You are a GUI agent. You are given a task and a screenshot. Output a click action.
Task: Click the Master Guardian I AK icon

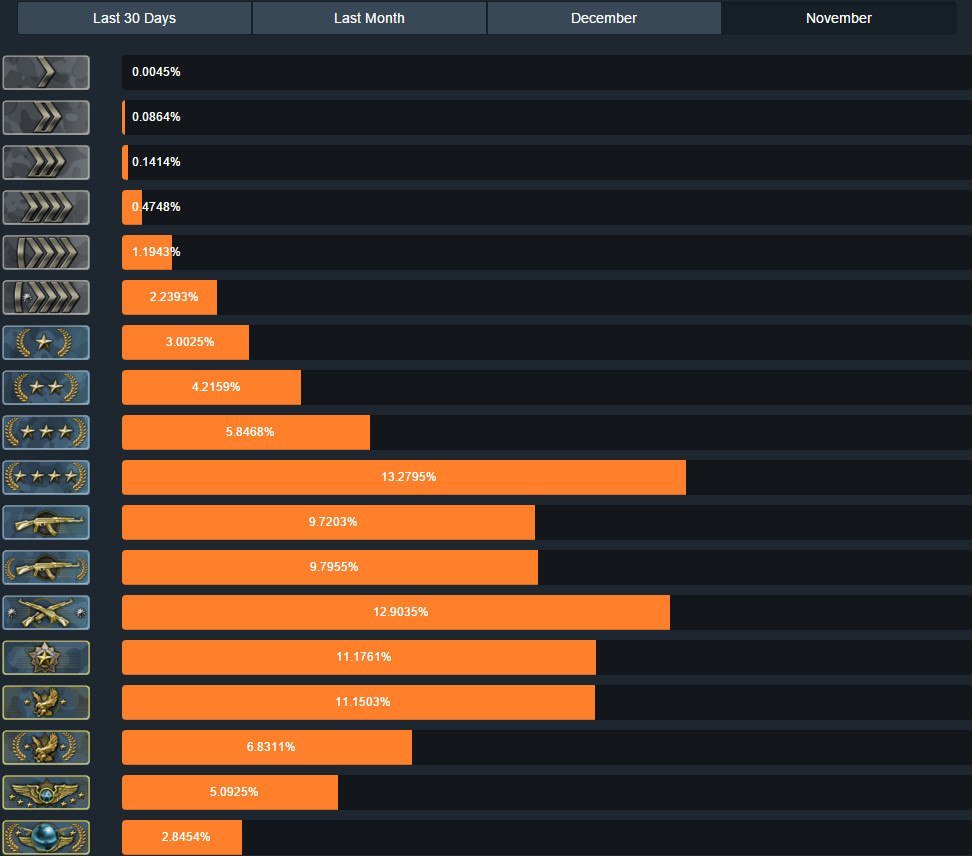[x=46, y=523]
